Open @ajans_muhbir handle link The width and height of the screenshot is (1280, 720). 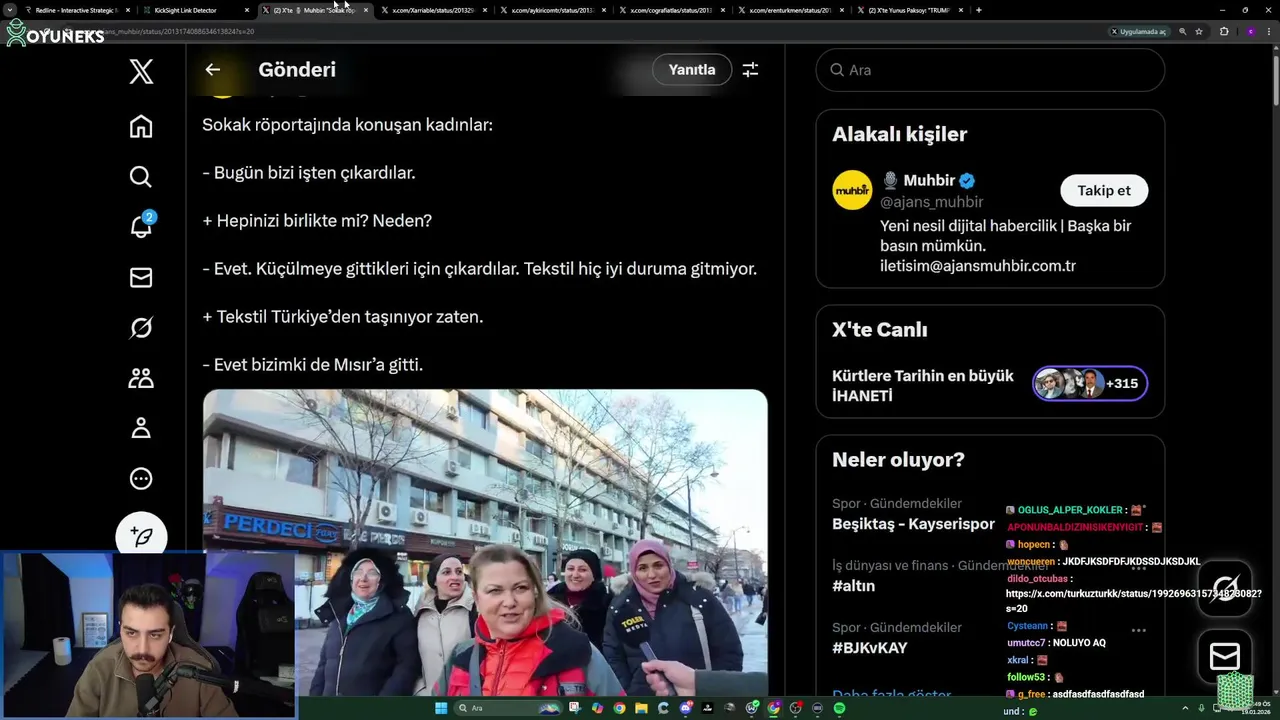point(931,202)
